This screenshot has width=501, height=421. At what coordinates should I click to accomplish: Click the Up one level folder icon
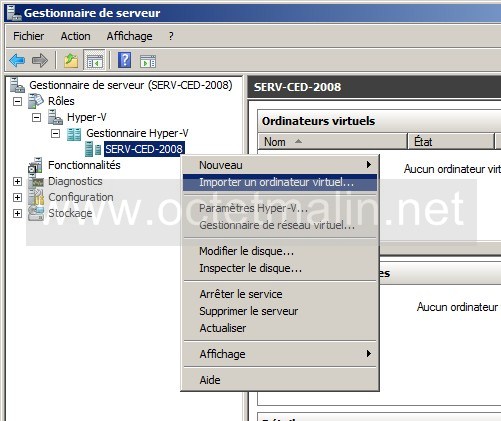click(71, 61)
